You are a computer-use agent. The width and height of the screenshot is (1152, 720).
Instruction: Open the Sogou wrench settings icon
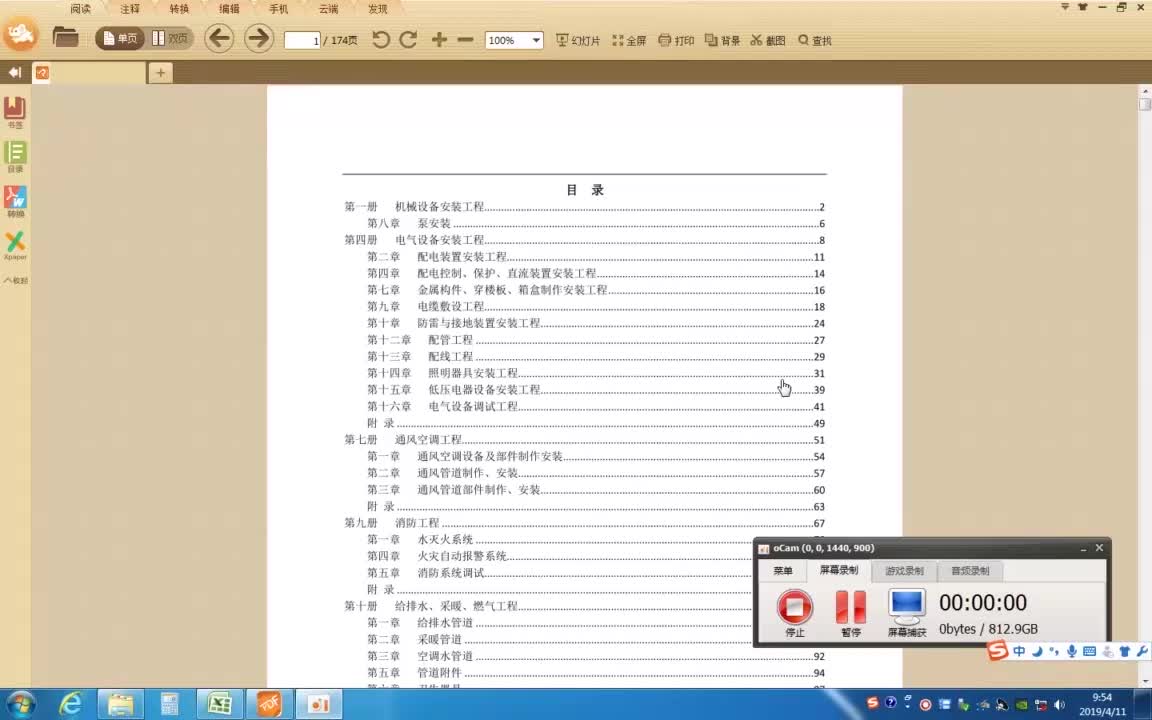1142,651
